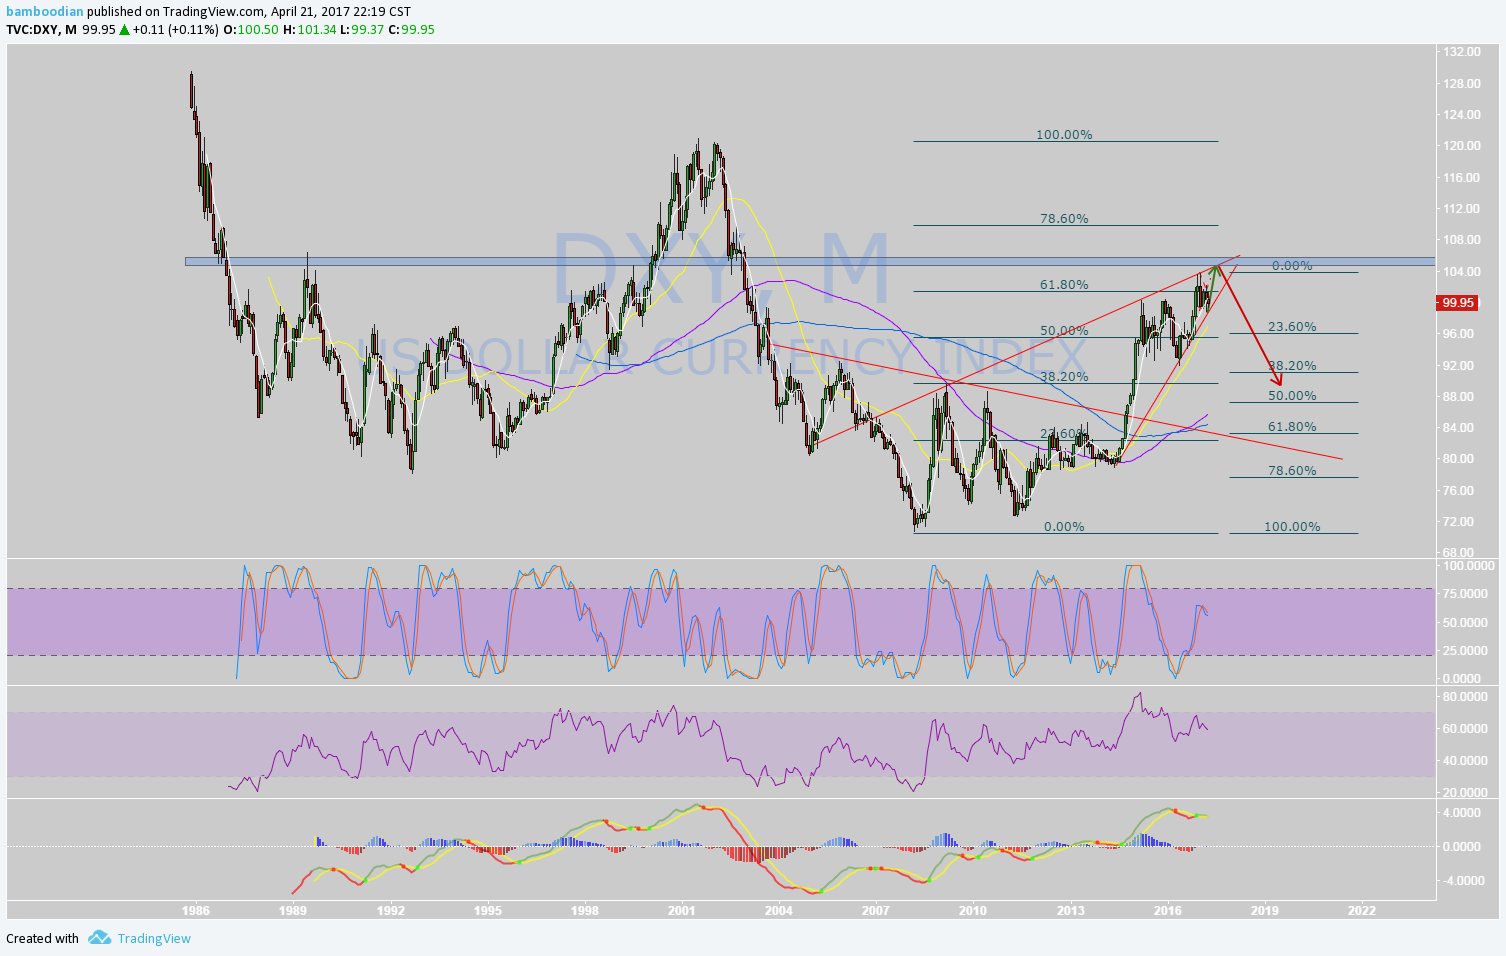The image size is (1506, 956).
Task: Click the 1989 year label on time axis
Action: tap(293, 911)
